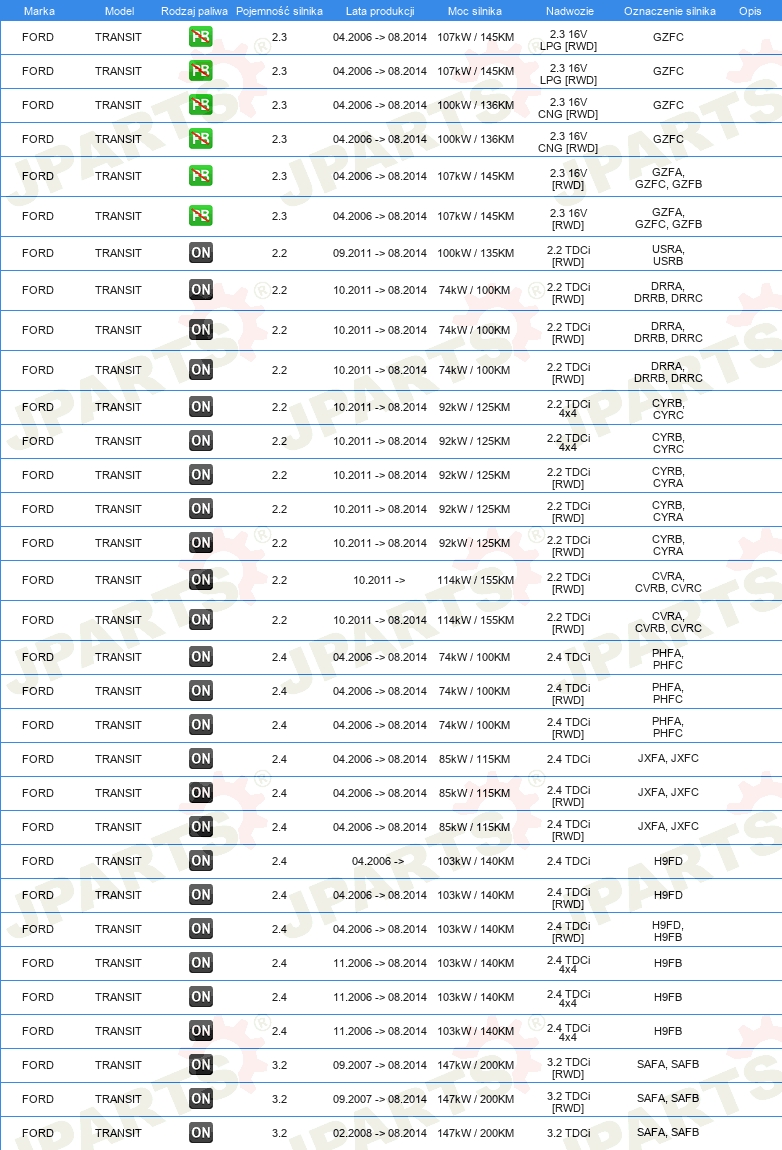Click 103kW / 140KM in open-ended 04.2006 row
Viewport: 782px width, 1150px height.
475,861
